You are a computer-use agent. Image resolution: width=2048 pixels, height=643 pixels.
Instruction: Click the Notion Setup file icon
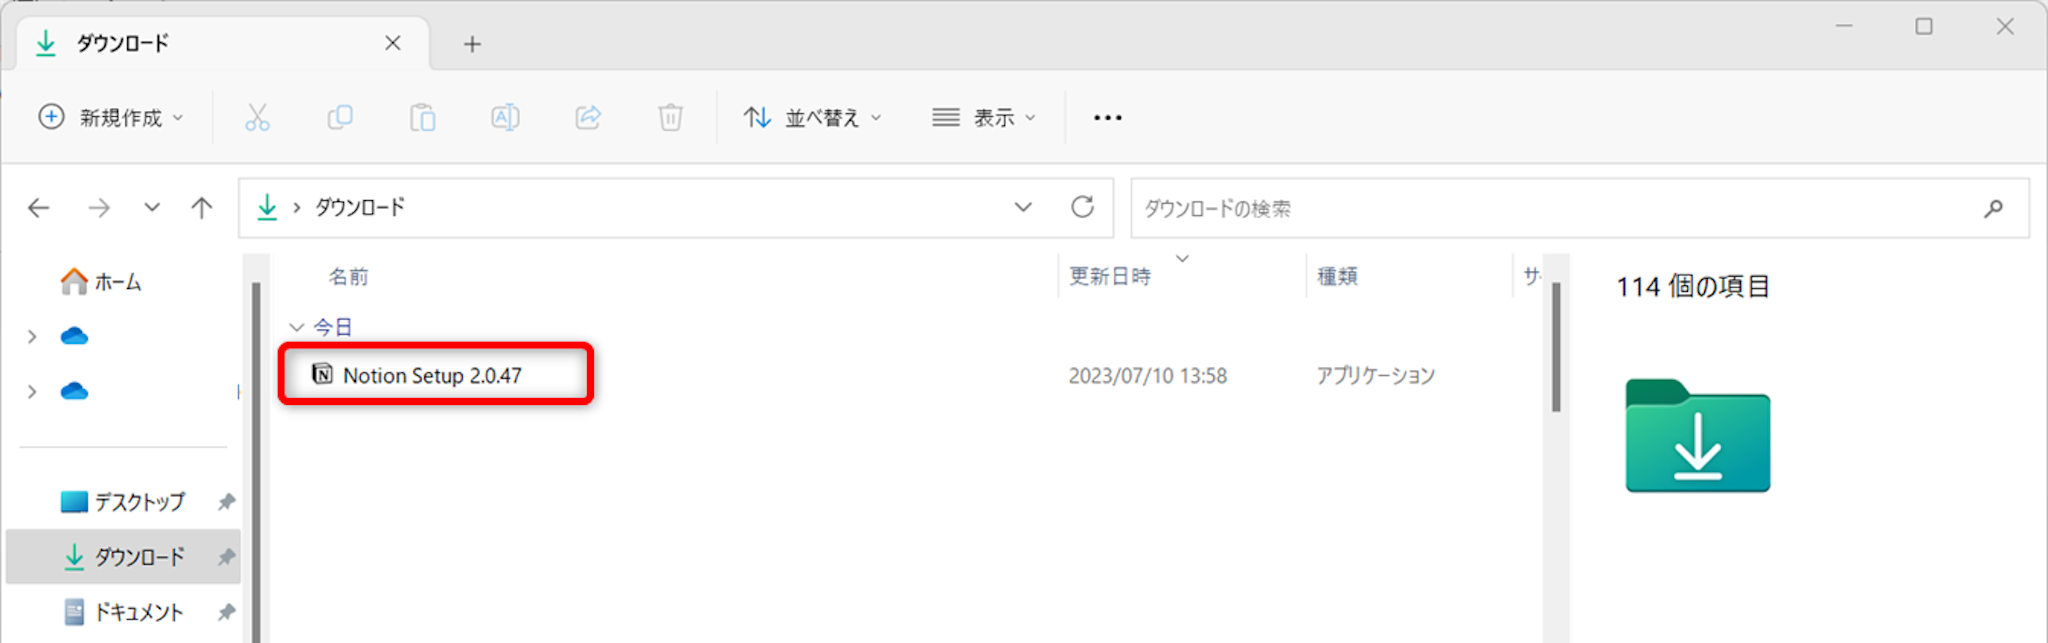click(322, 374)
